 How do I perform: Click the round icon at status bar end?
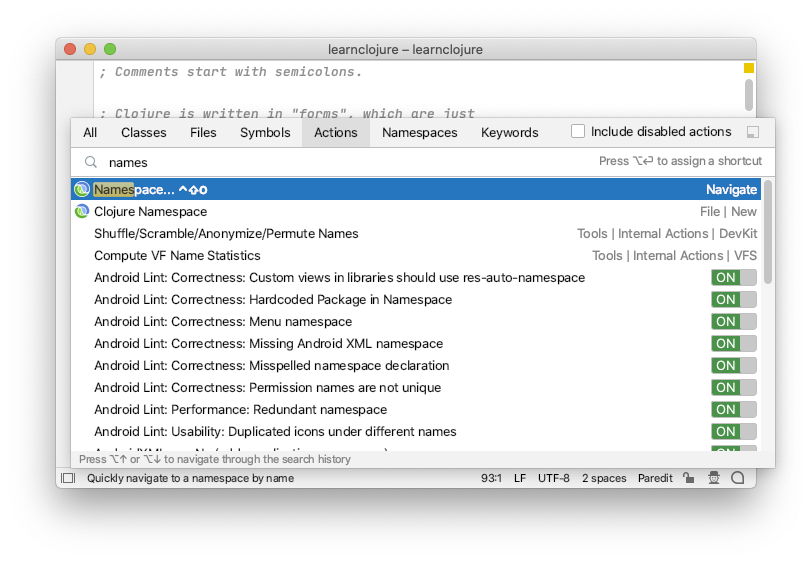click(x=737, y=478)
